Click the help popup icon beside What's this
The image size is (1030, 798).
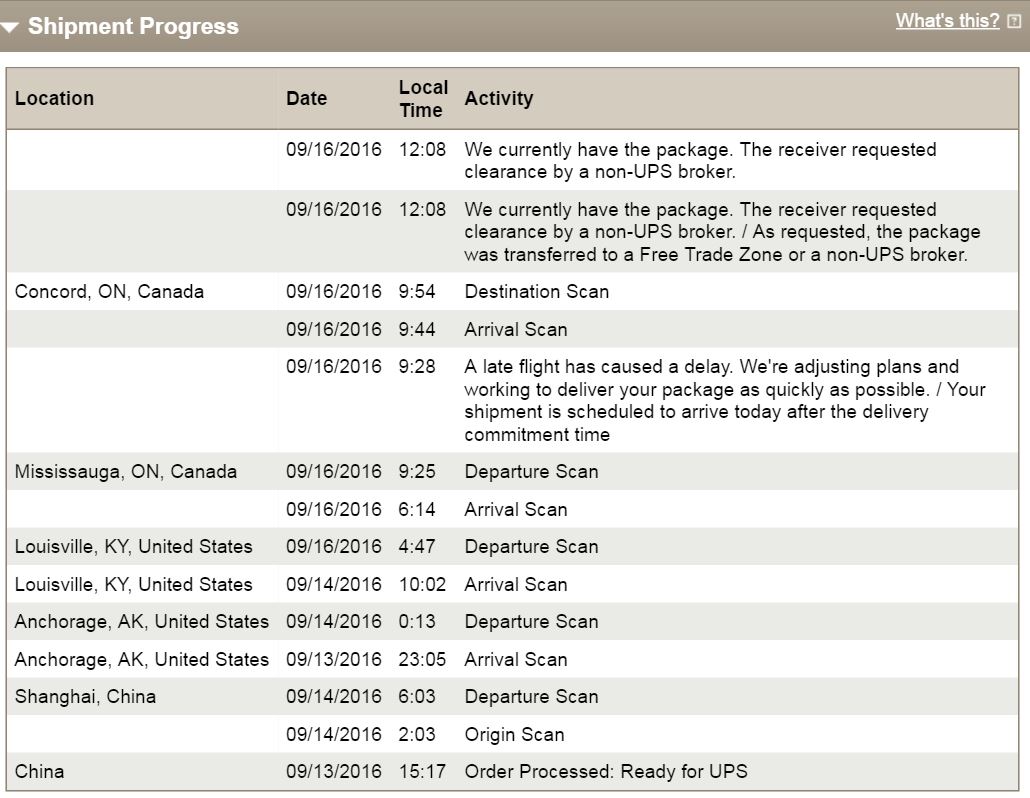click(1014, 22)
